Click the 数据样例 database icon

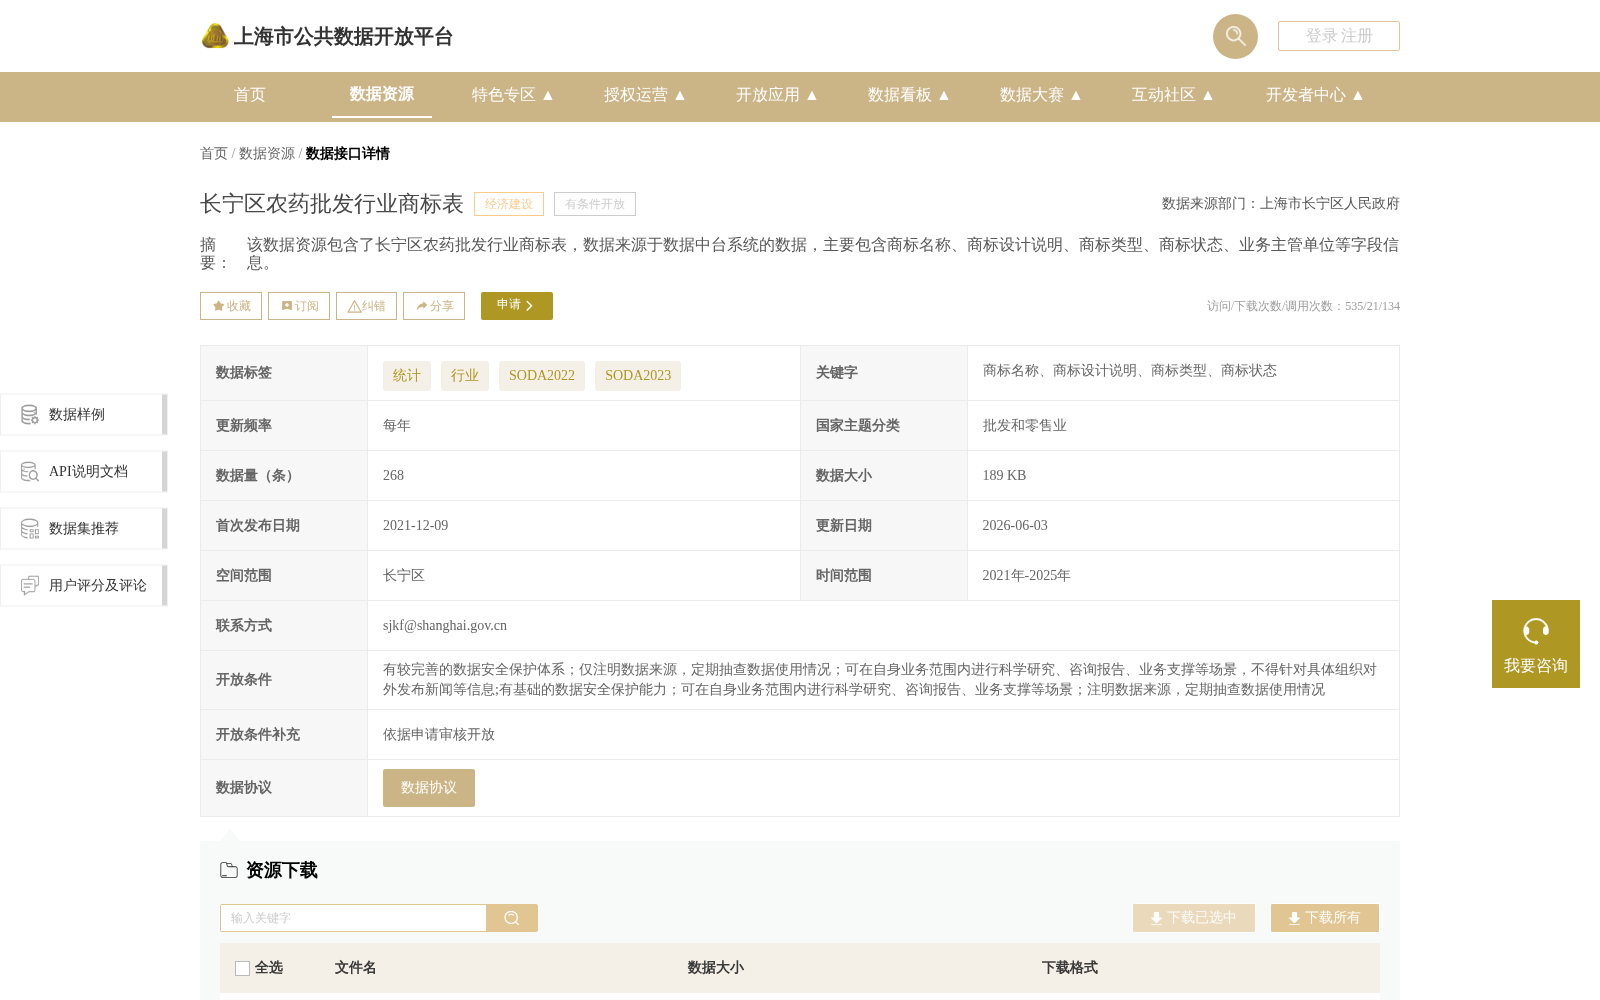[x=30, y=415]
